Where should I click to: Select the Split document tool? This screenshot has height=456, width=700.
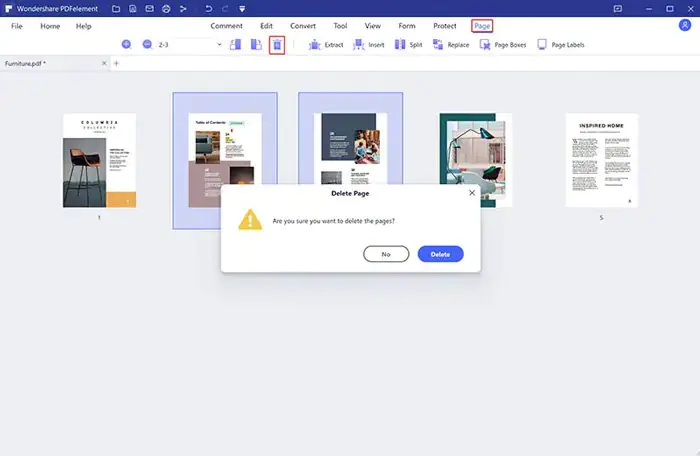[407, 45]
